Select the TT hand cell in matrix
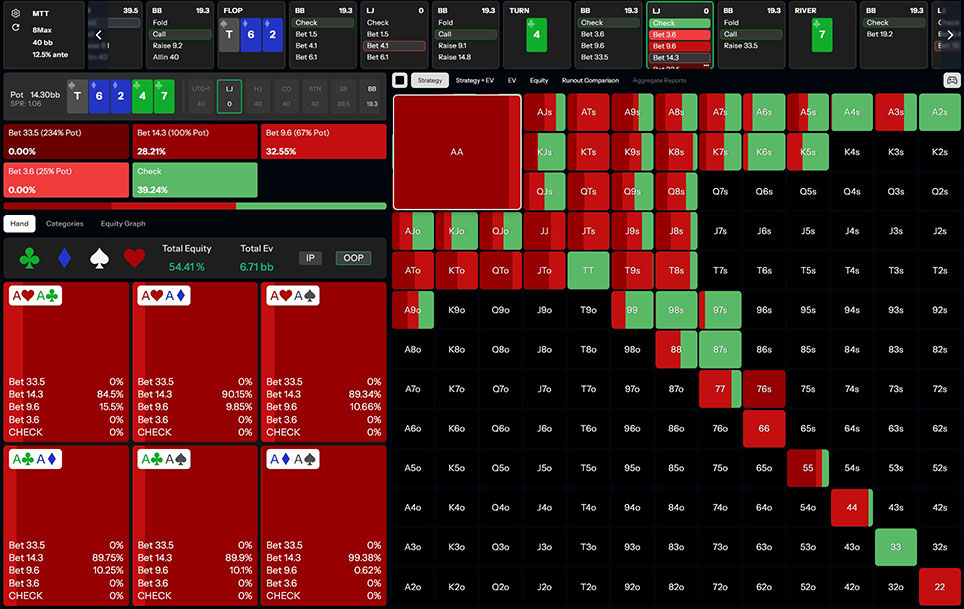 (x=588, y=270)
